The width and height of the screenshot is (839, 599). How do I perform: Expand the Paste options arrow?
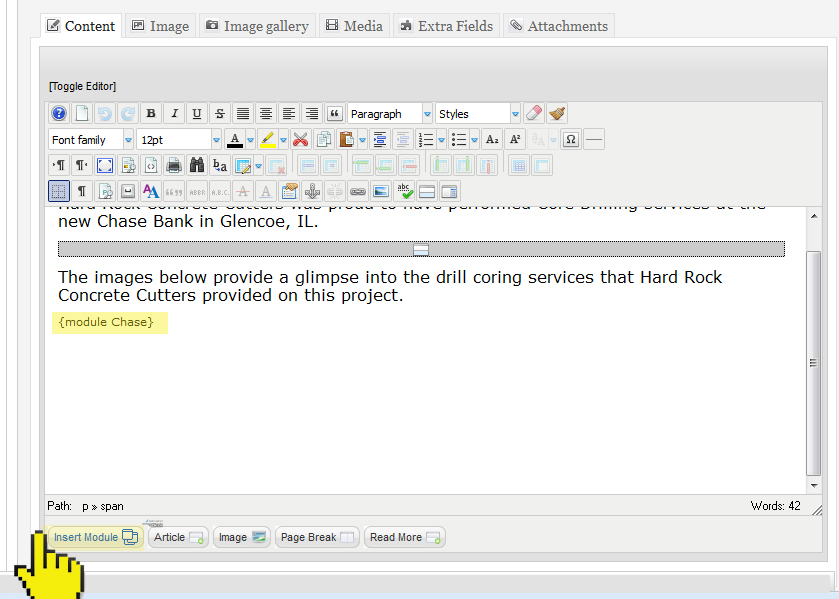click(x=363, y=140)
